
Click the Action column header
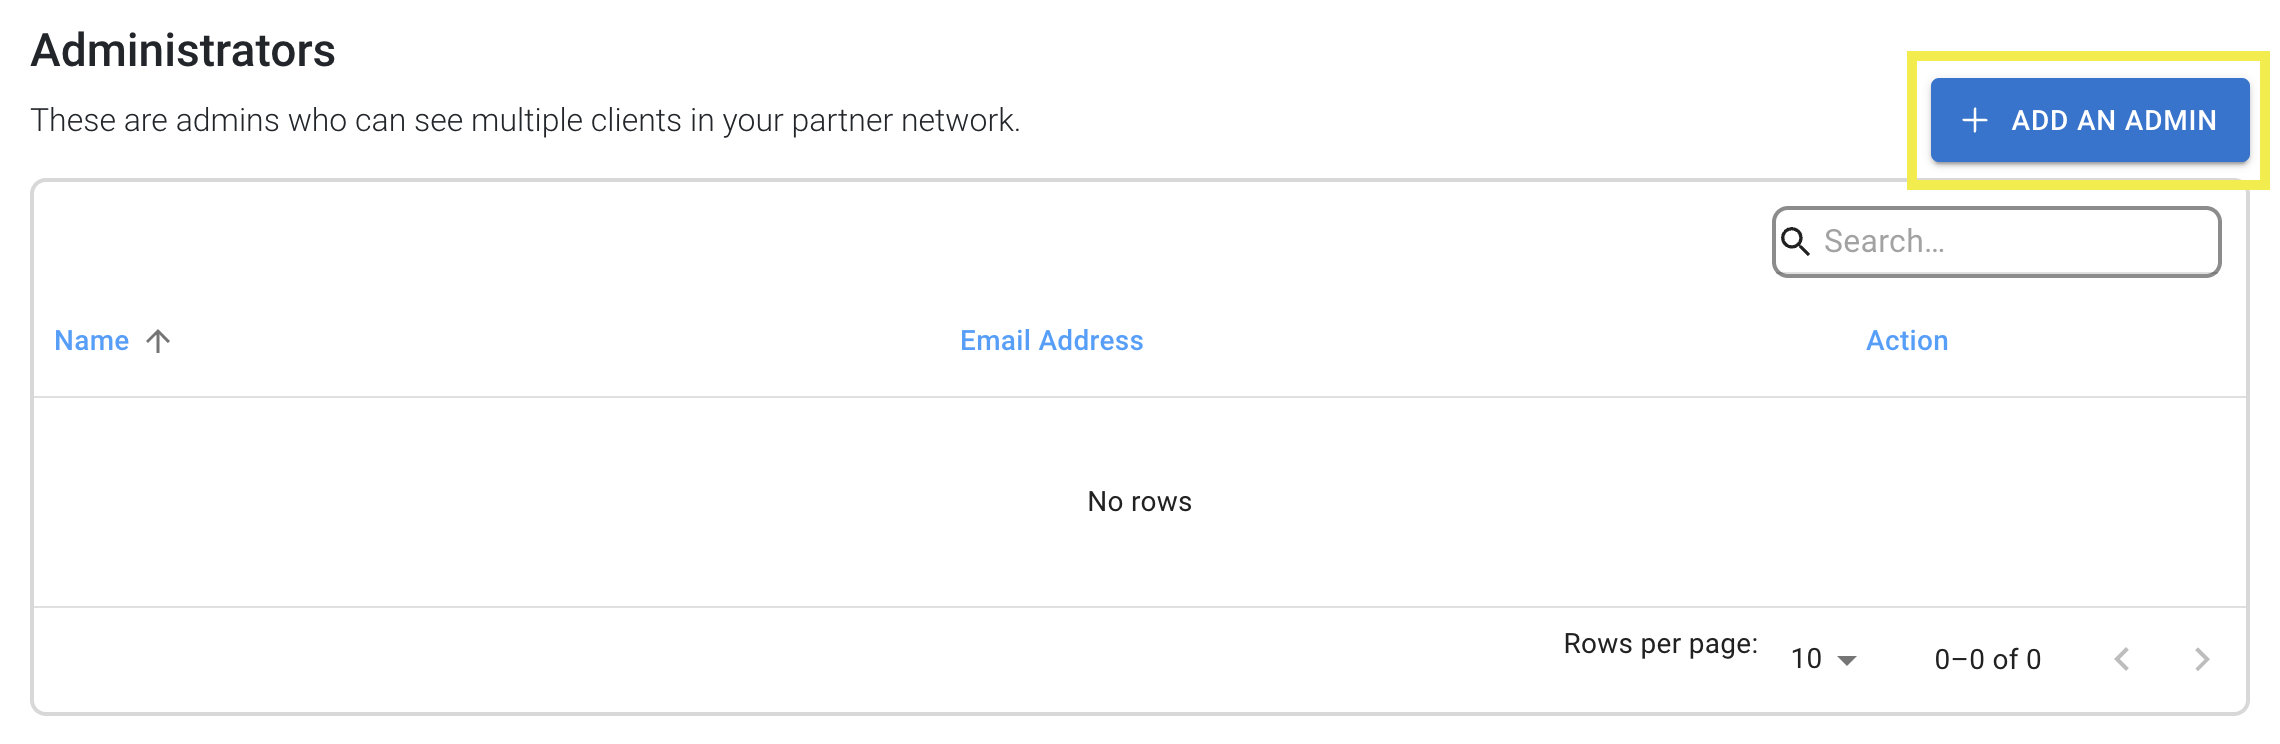tap(1907, 341)
